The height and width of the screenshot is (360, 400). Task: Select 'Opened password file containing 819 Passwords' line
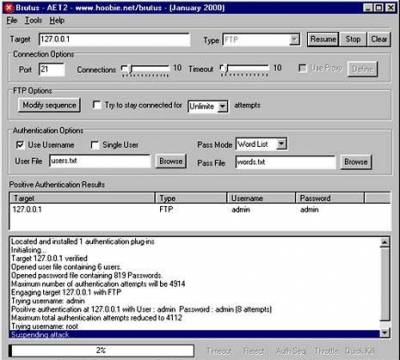click(195, 276)
